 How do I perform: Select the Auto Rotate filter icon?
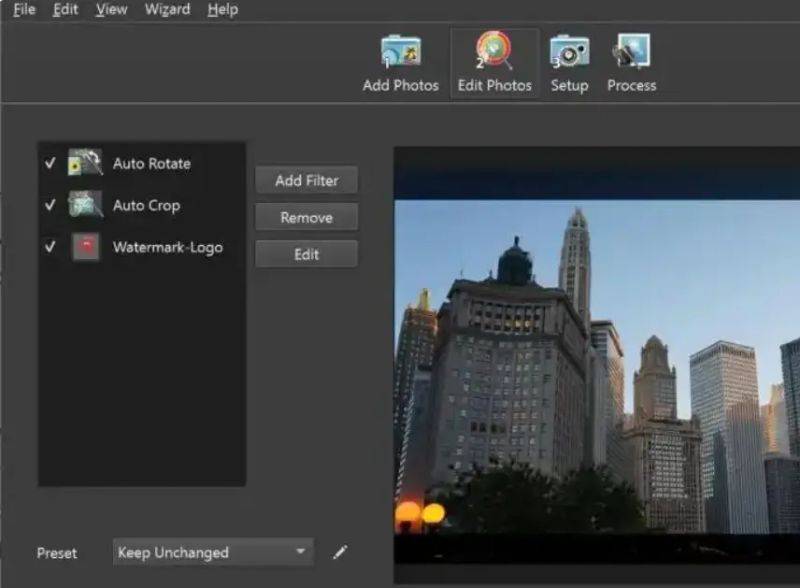click(x=85, y=163)
